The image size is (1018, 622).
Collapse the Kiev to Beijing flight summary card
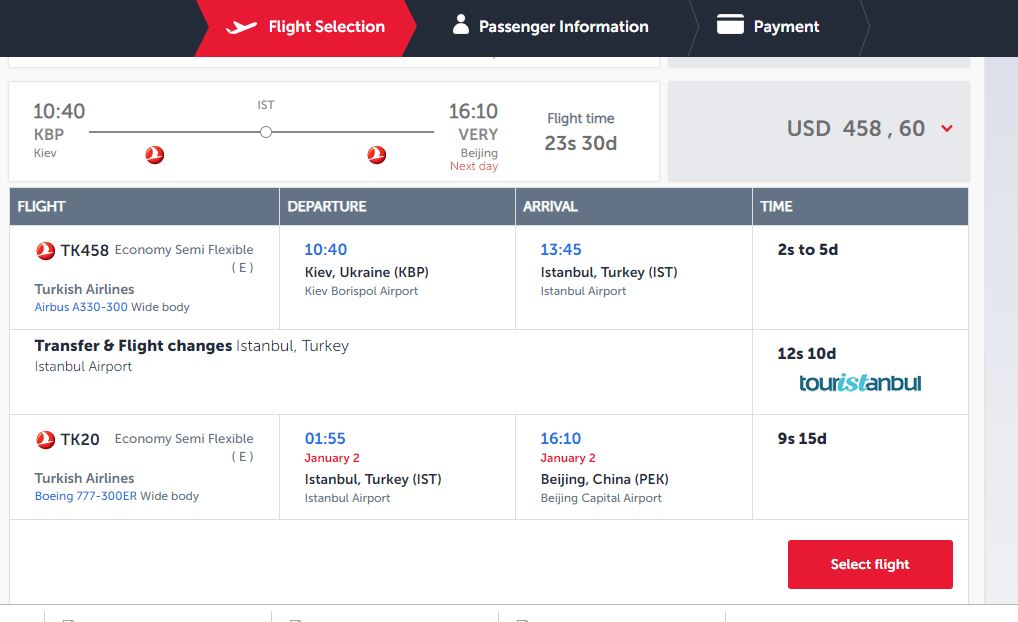[x=333, y=131]
